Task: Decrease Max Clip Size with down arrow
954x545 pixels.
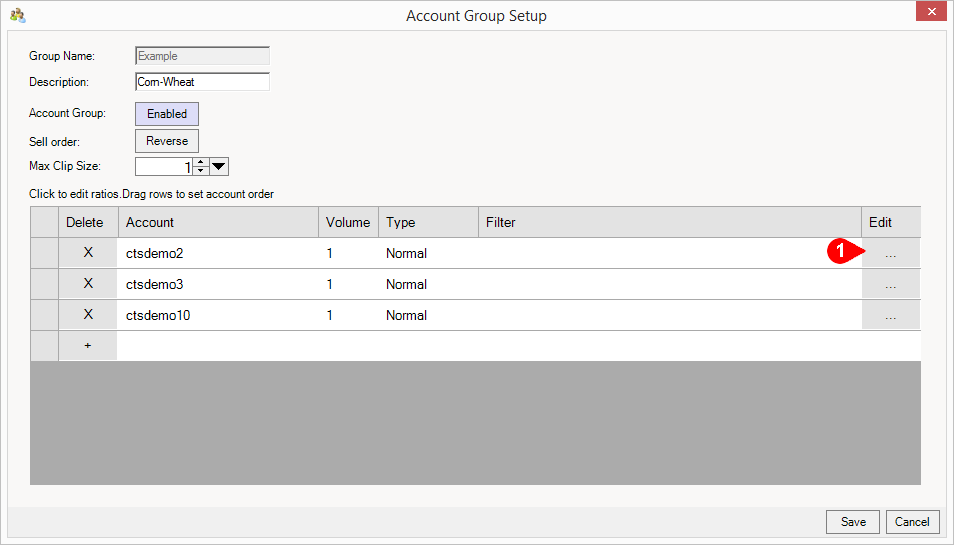Action: [201, 171]
